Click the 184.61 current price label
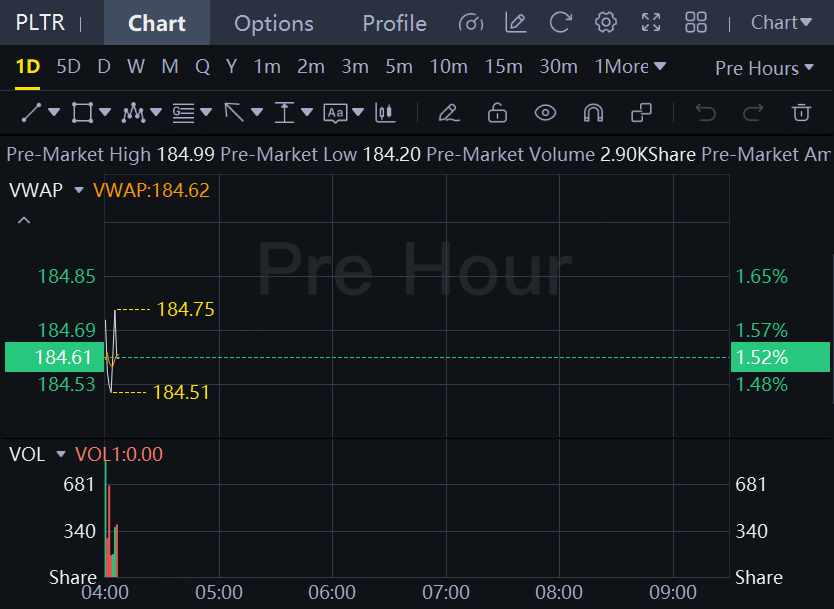 coord(63,357)
